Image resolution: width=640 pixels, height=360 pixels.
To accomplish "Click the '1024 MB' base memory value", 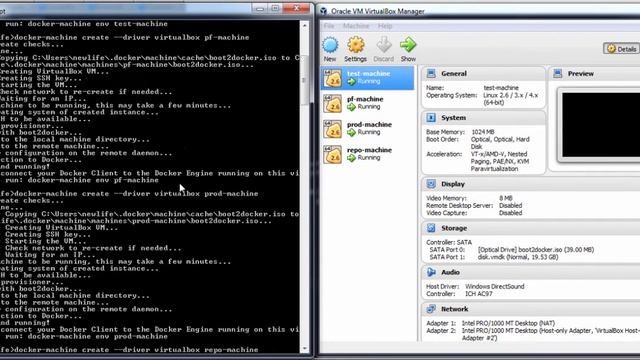I will click(483, 132).
